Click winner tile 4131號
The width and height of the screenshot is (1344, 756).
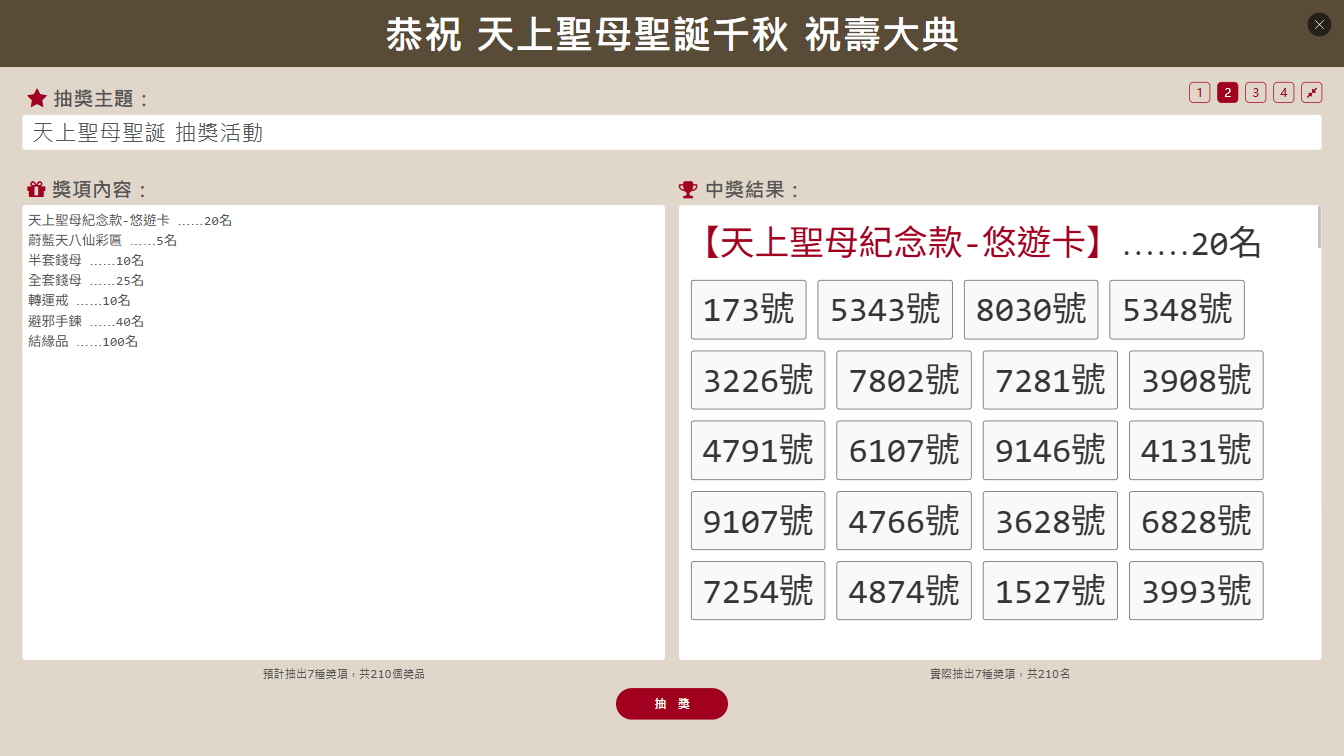coord(1196,450)
